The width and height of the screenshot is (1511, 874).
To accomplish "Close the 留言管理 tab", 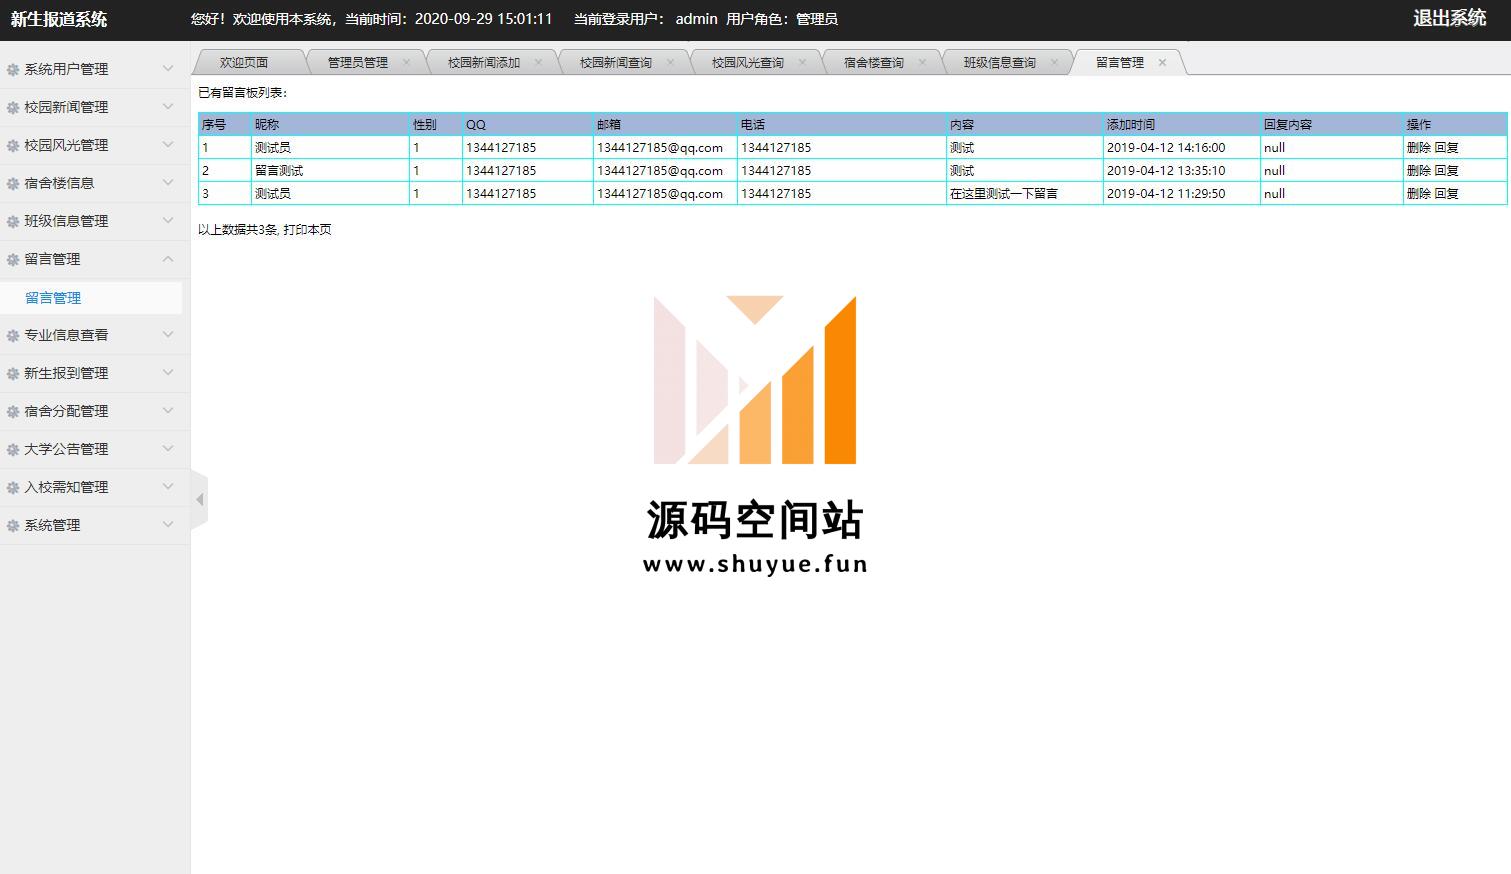I will click(1162, 62).
